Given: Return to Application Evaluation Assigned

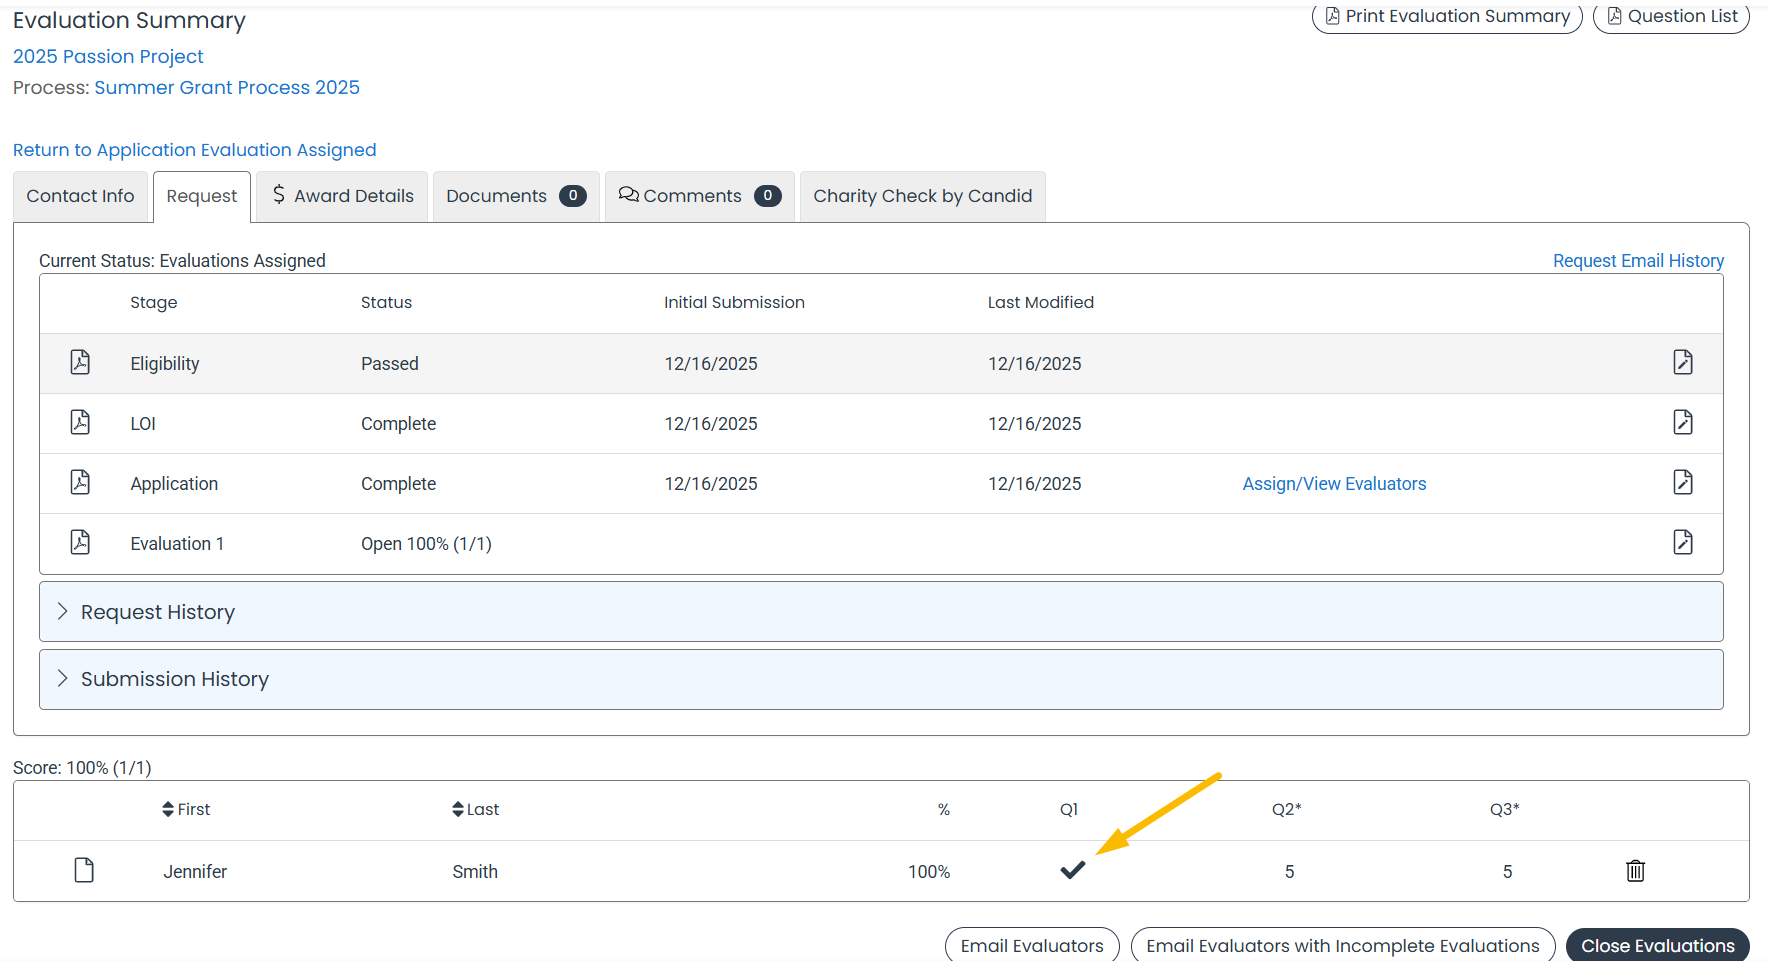Looking at the screenshot, I should click(x=195, y=150).
